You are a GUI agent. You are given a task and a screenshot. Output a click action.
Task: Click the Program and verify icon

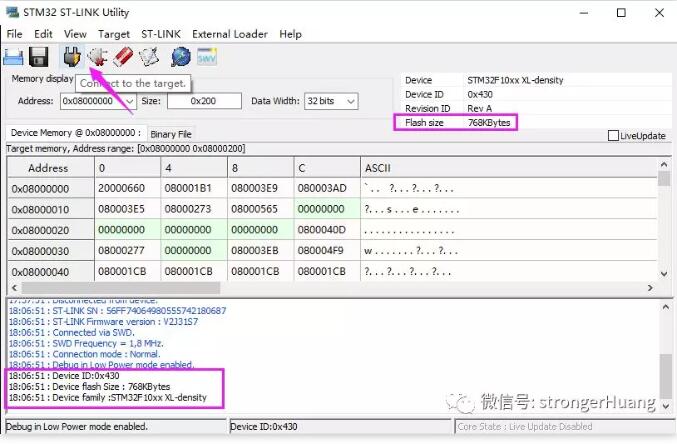[x=149, y=57]
